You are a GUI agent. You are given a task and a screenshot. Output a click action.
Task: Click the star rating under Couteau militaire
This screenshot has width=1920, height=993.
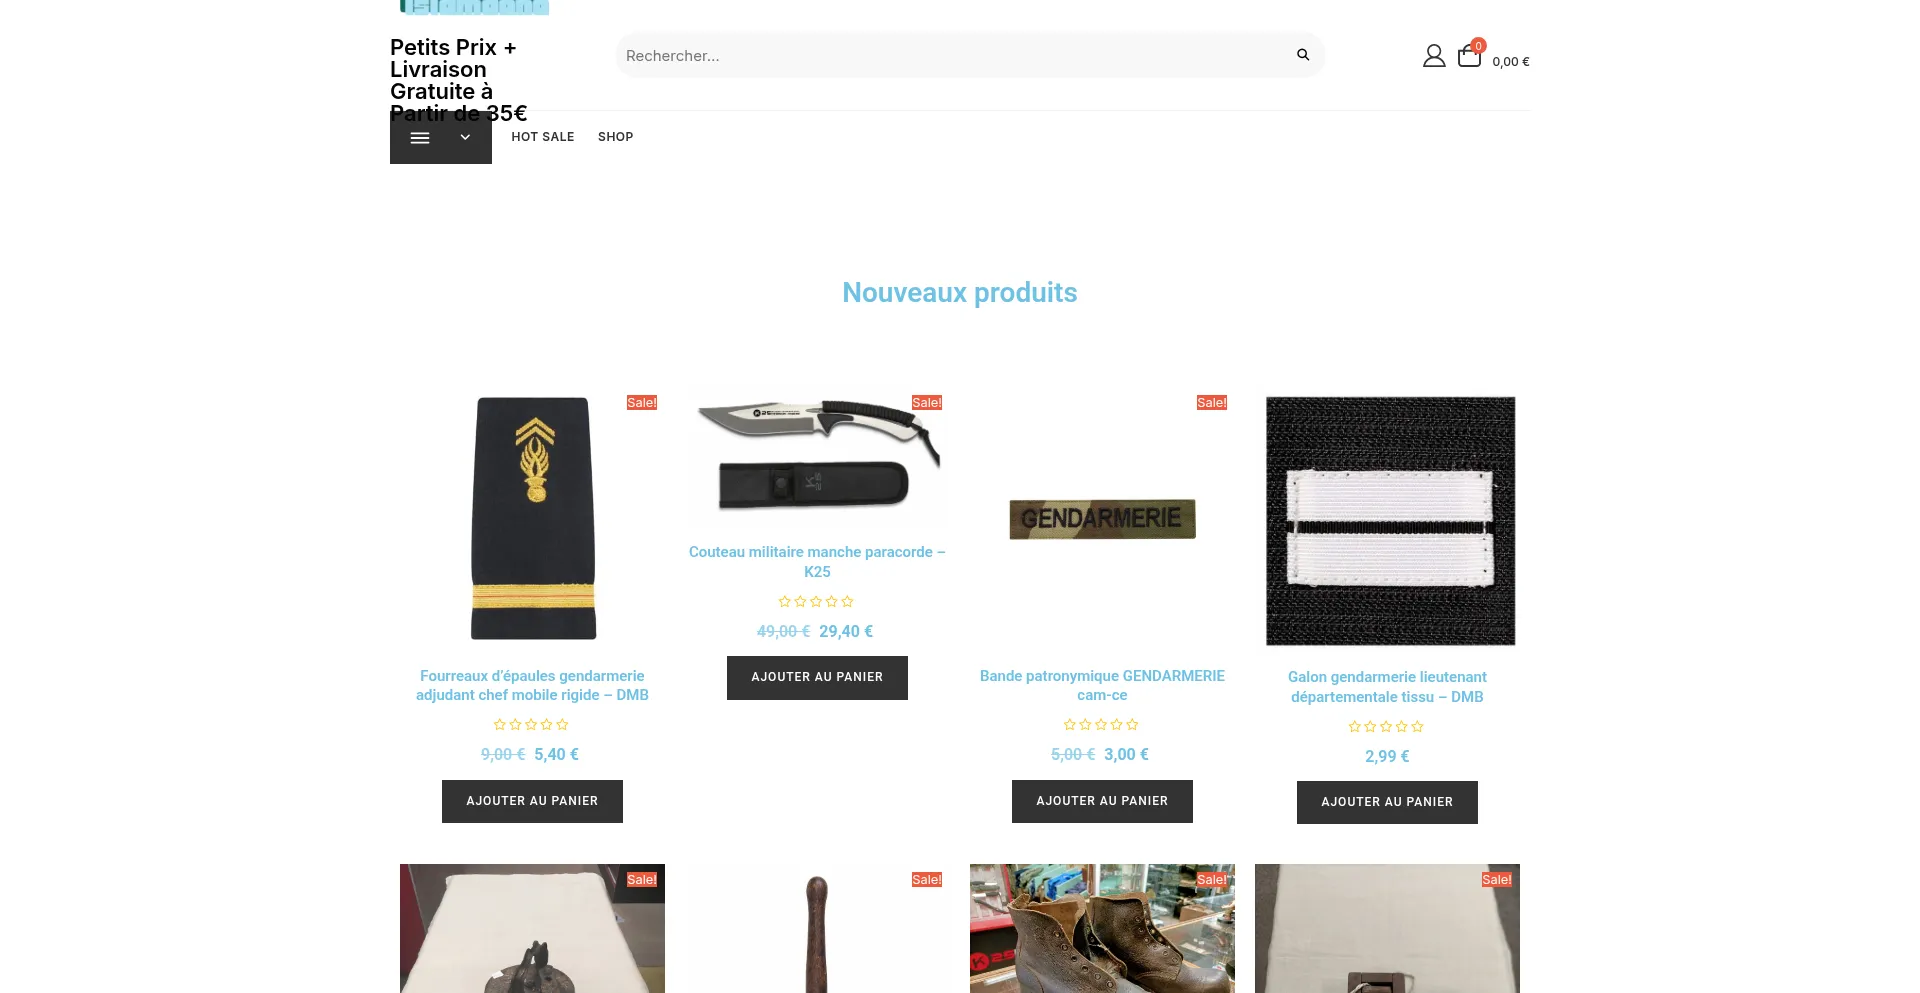coord(816,601)
